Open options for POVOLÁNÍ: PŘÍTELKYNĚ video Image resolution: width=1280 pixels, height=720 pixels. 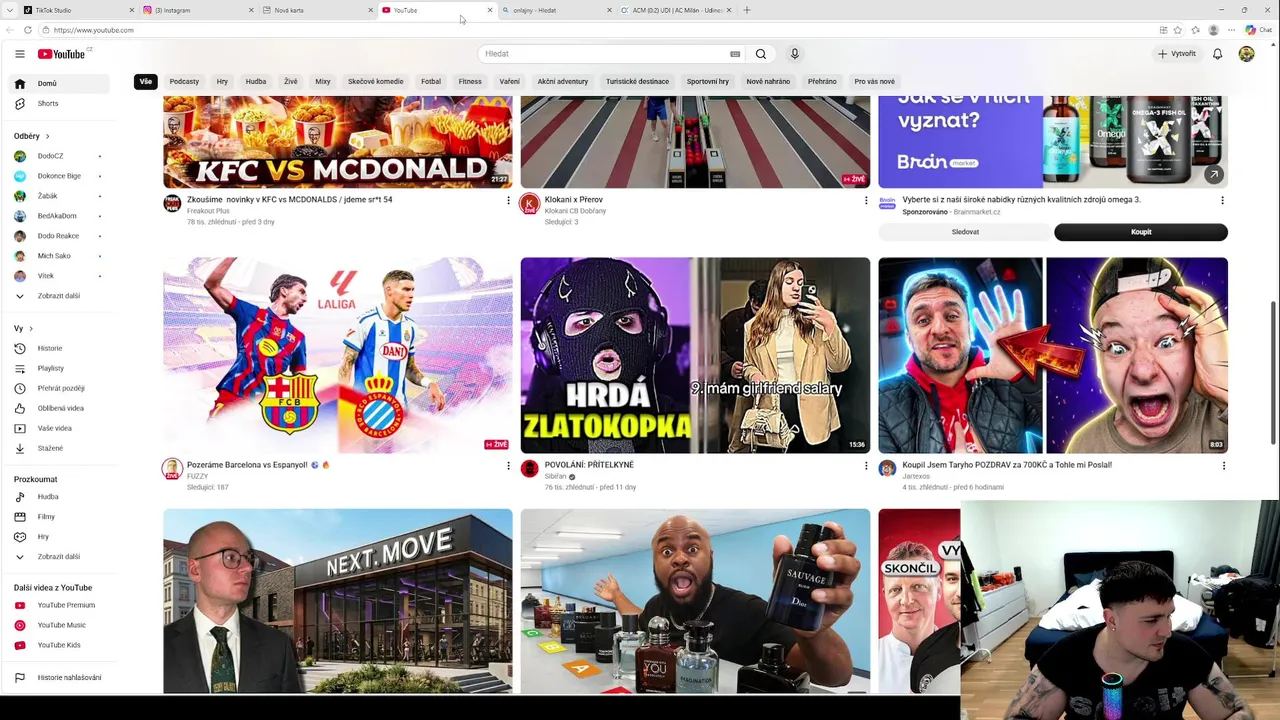tap(866, 466)
